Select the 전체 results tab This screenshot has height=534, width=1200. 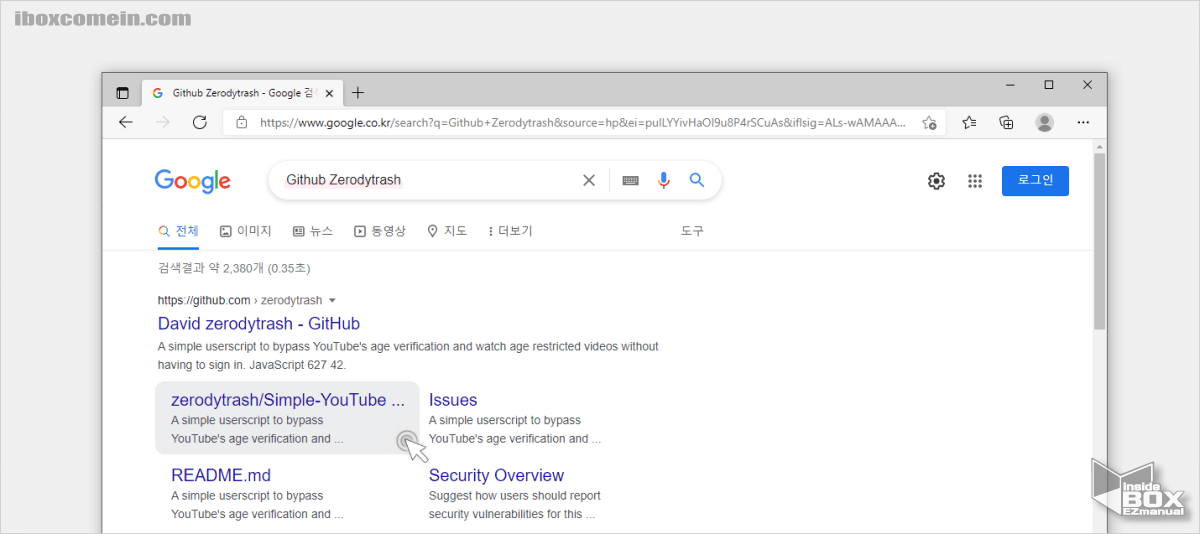pyautogui.click(x=179, y=231)
